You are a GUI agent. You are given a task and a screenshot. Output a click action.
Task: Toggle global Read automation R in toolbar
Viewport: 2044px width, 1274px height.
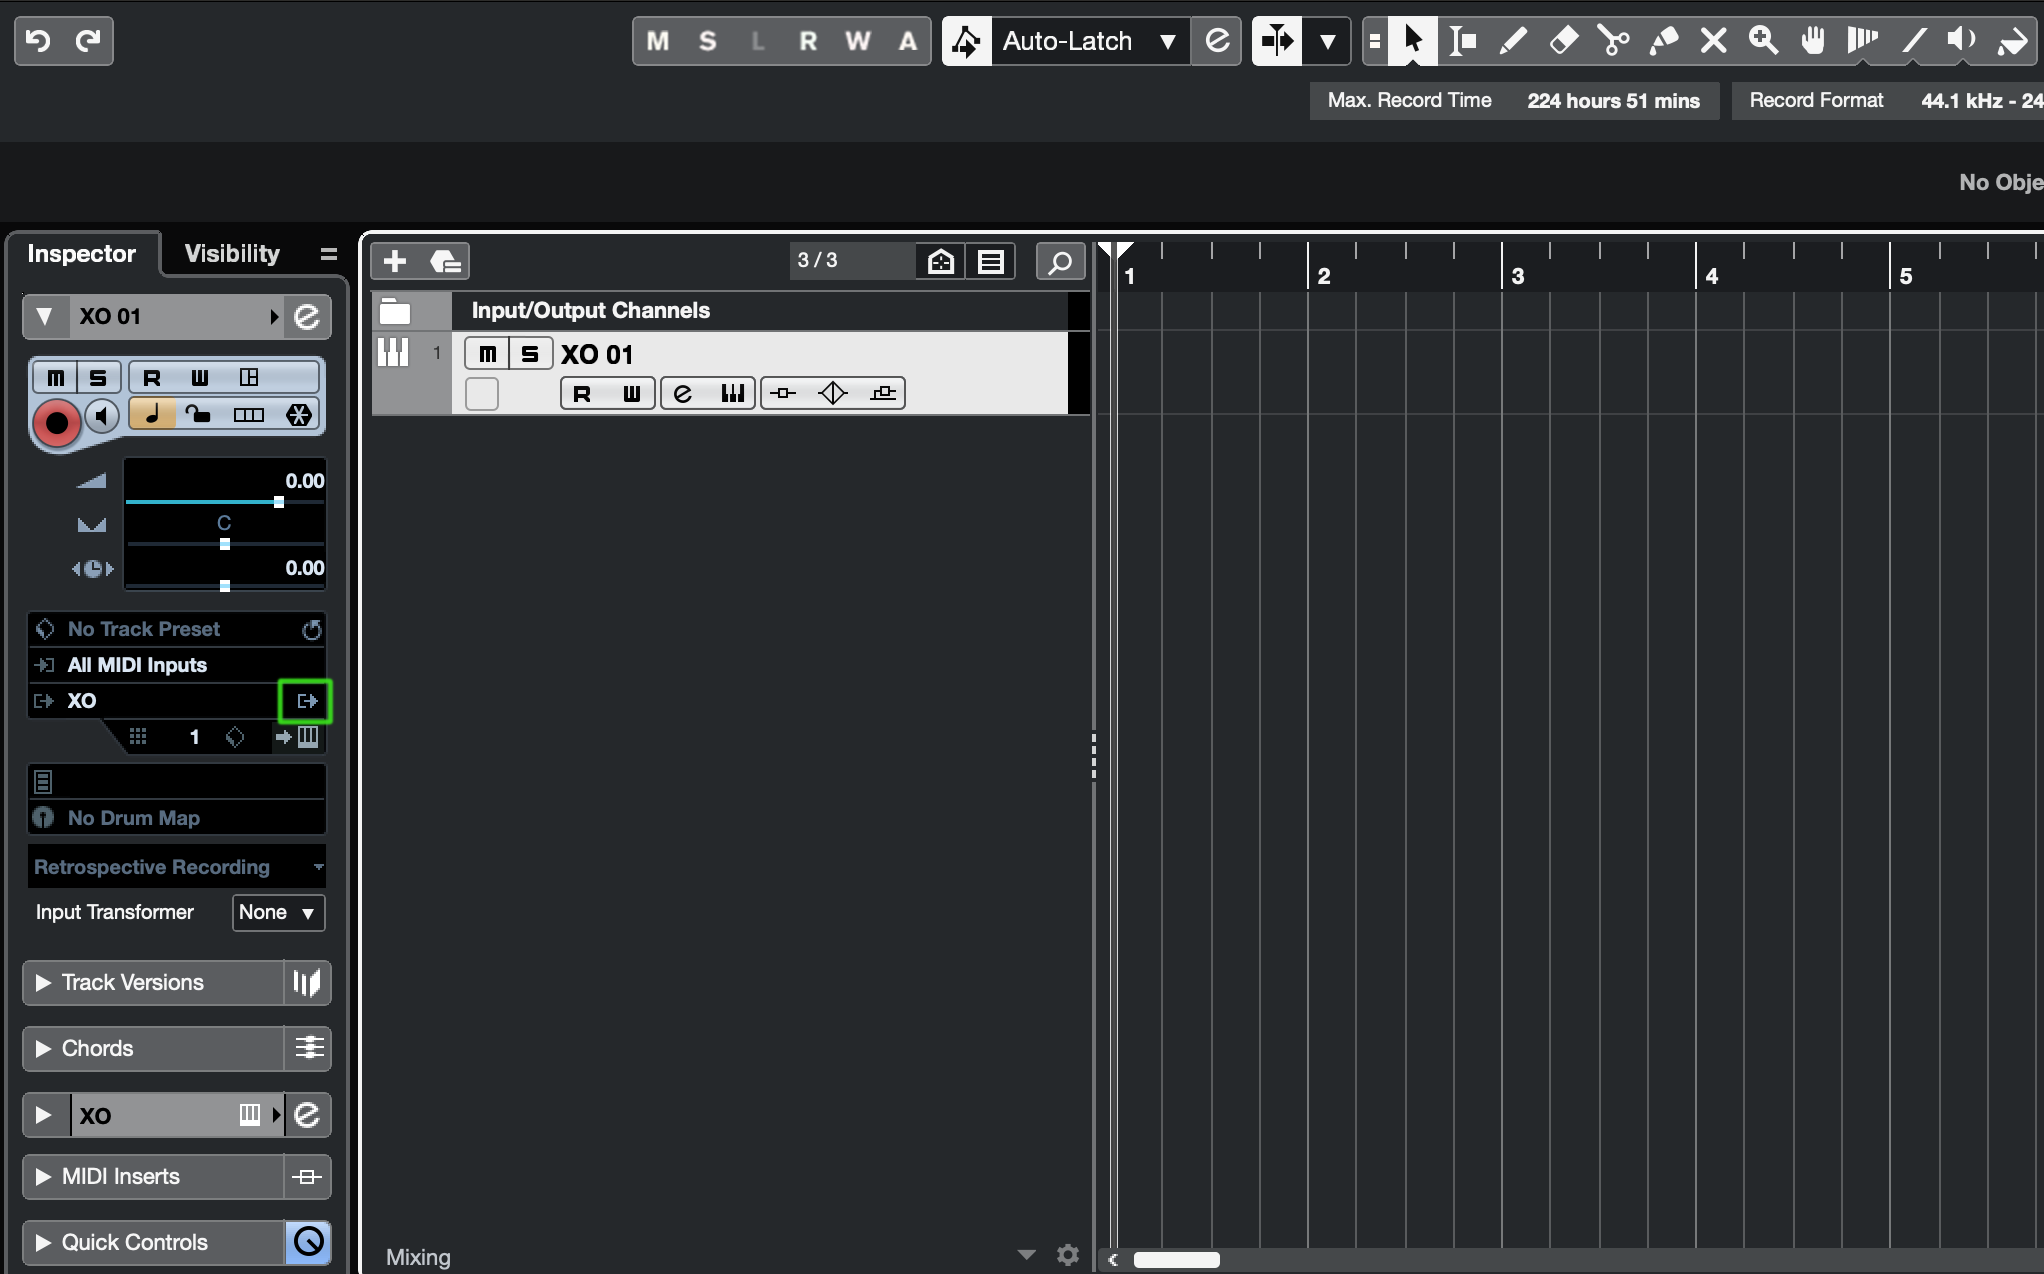pos(808,41)
